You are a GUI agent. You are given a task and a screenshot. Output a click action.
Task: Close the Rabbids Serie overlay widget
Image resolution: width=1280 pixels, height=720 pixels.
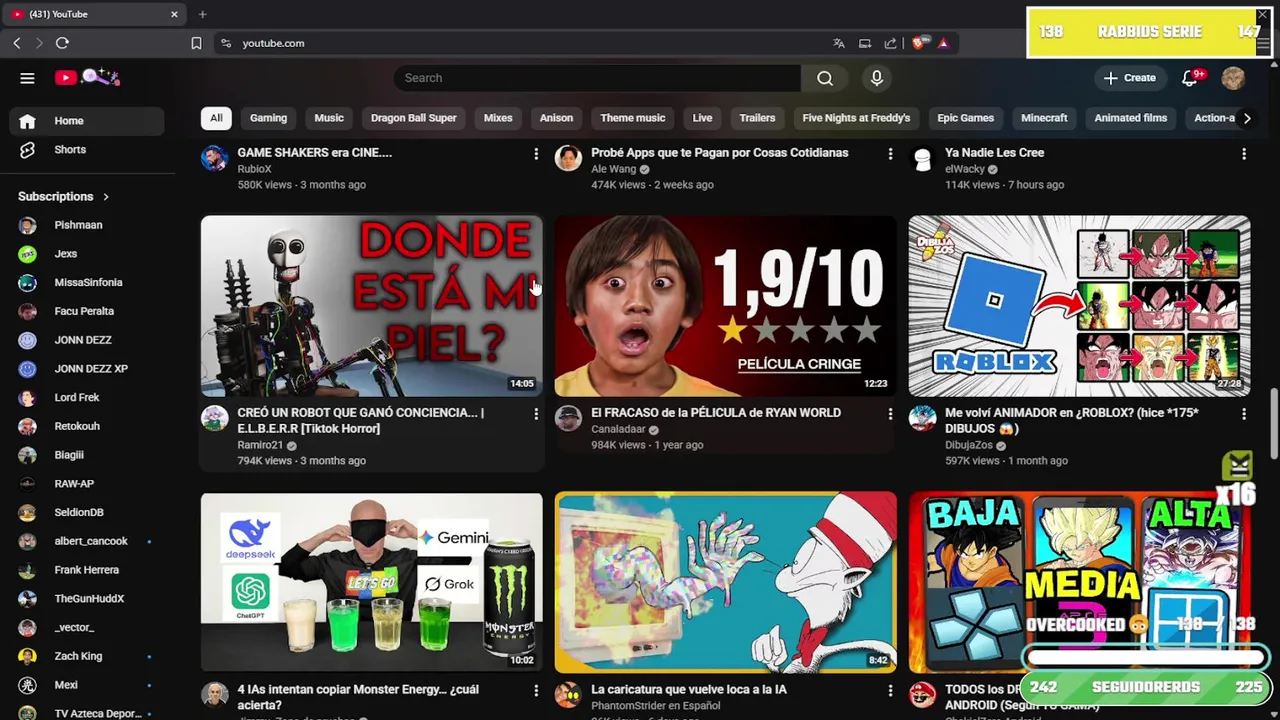[x=1262, y=15]
